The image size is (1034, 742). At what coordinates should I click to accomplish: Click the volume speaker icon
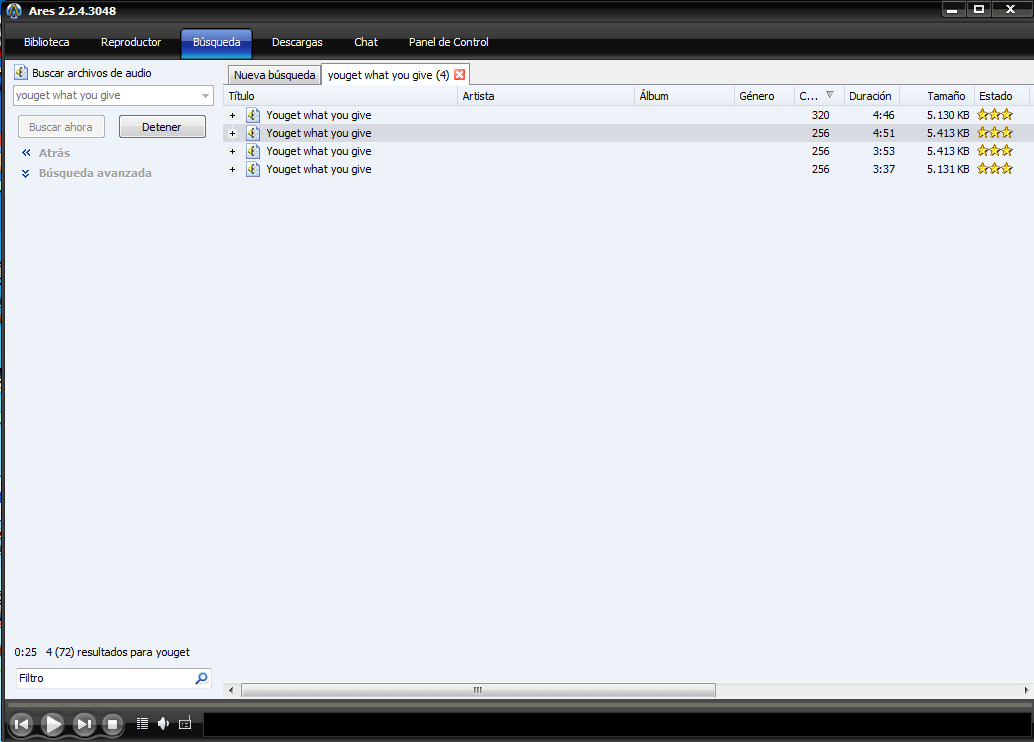(164, 724)
